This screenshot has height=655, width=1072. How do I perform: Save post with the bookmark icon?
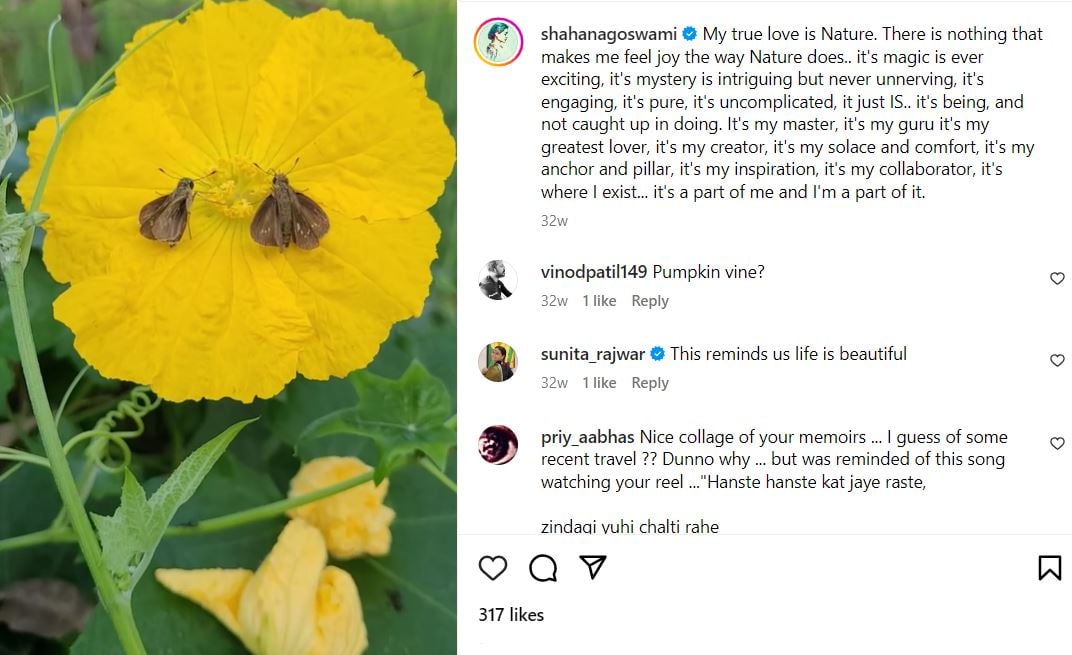click(x=1049, y=568)
